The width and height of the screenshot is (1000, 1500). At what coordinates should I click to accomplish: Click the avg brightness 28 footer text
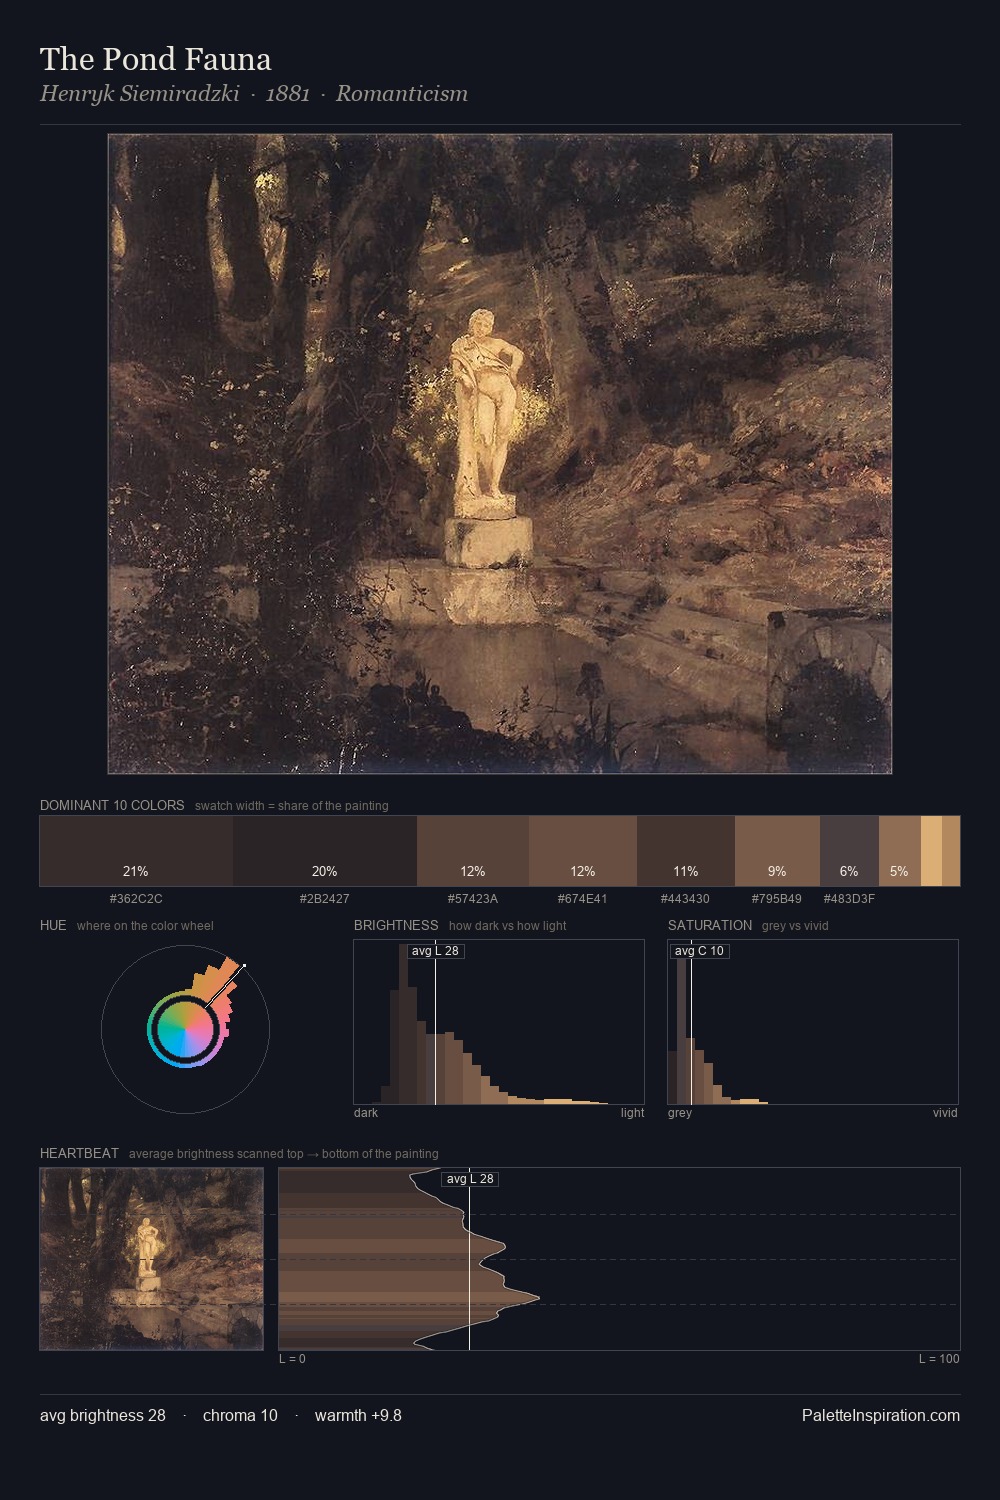(103, 1415)
